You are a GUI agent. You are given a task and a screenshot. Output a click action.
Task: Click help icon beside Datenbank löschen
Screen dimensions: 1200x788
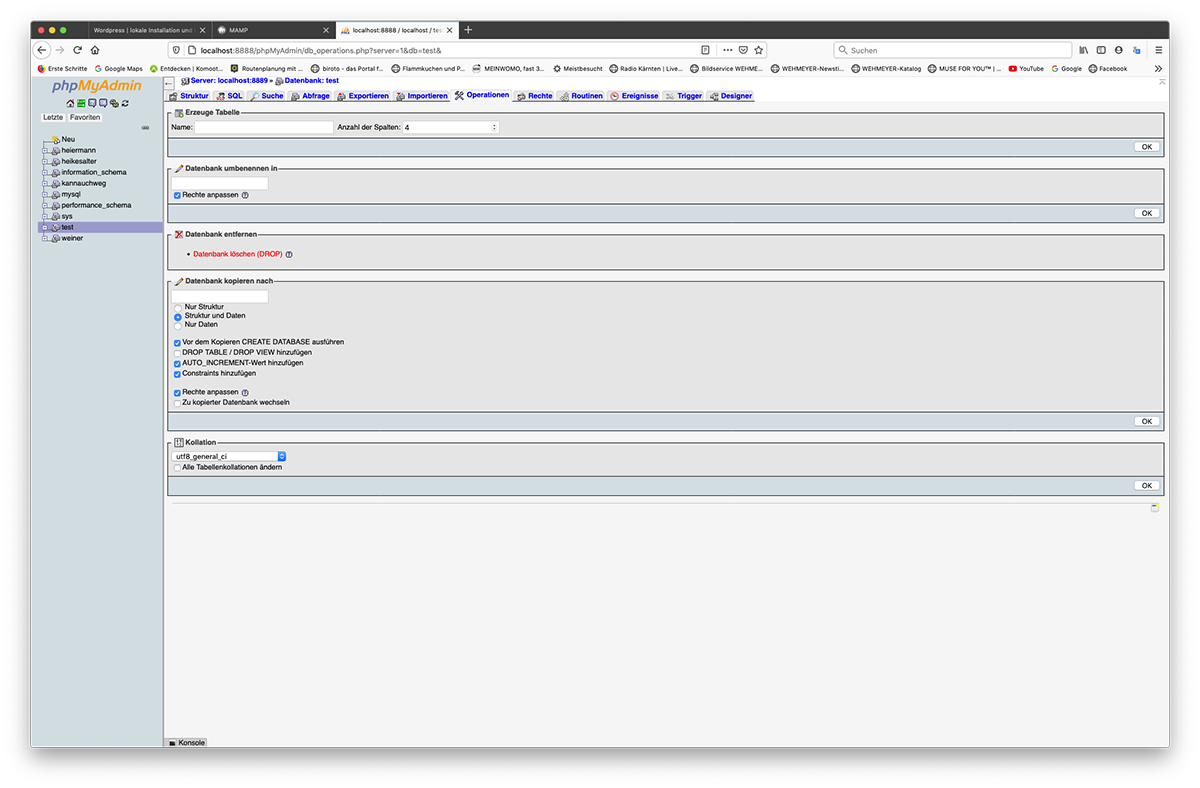click(x=289, y=255)
